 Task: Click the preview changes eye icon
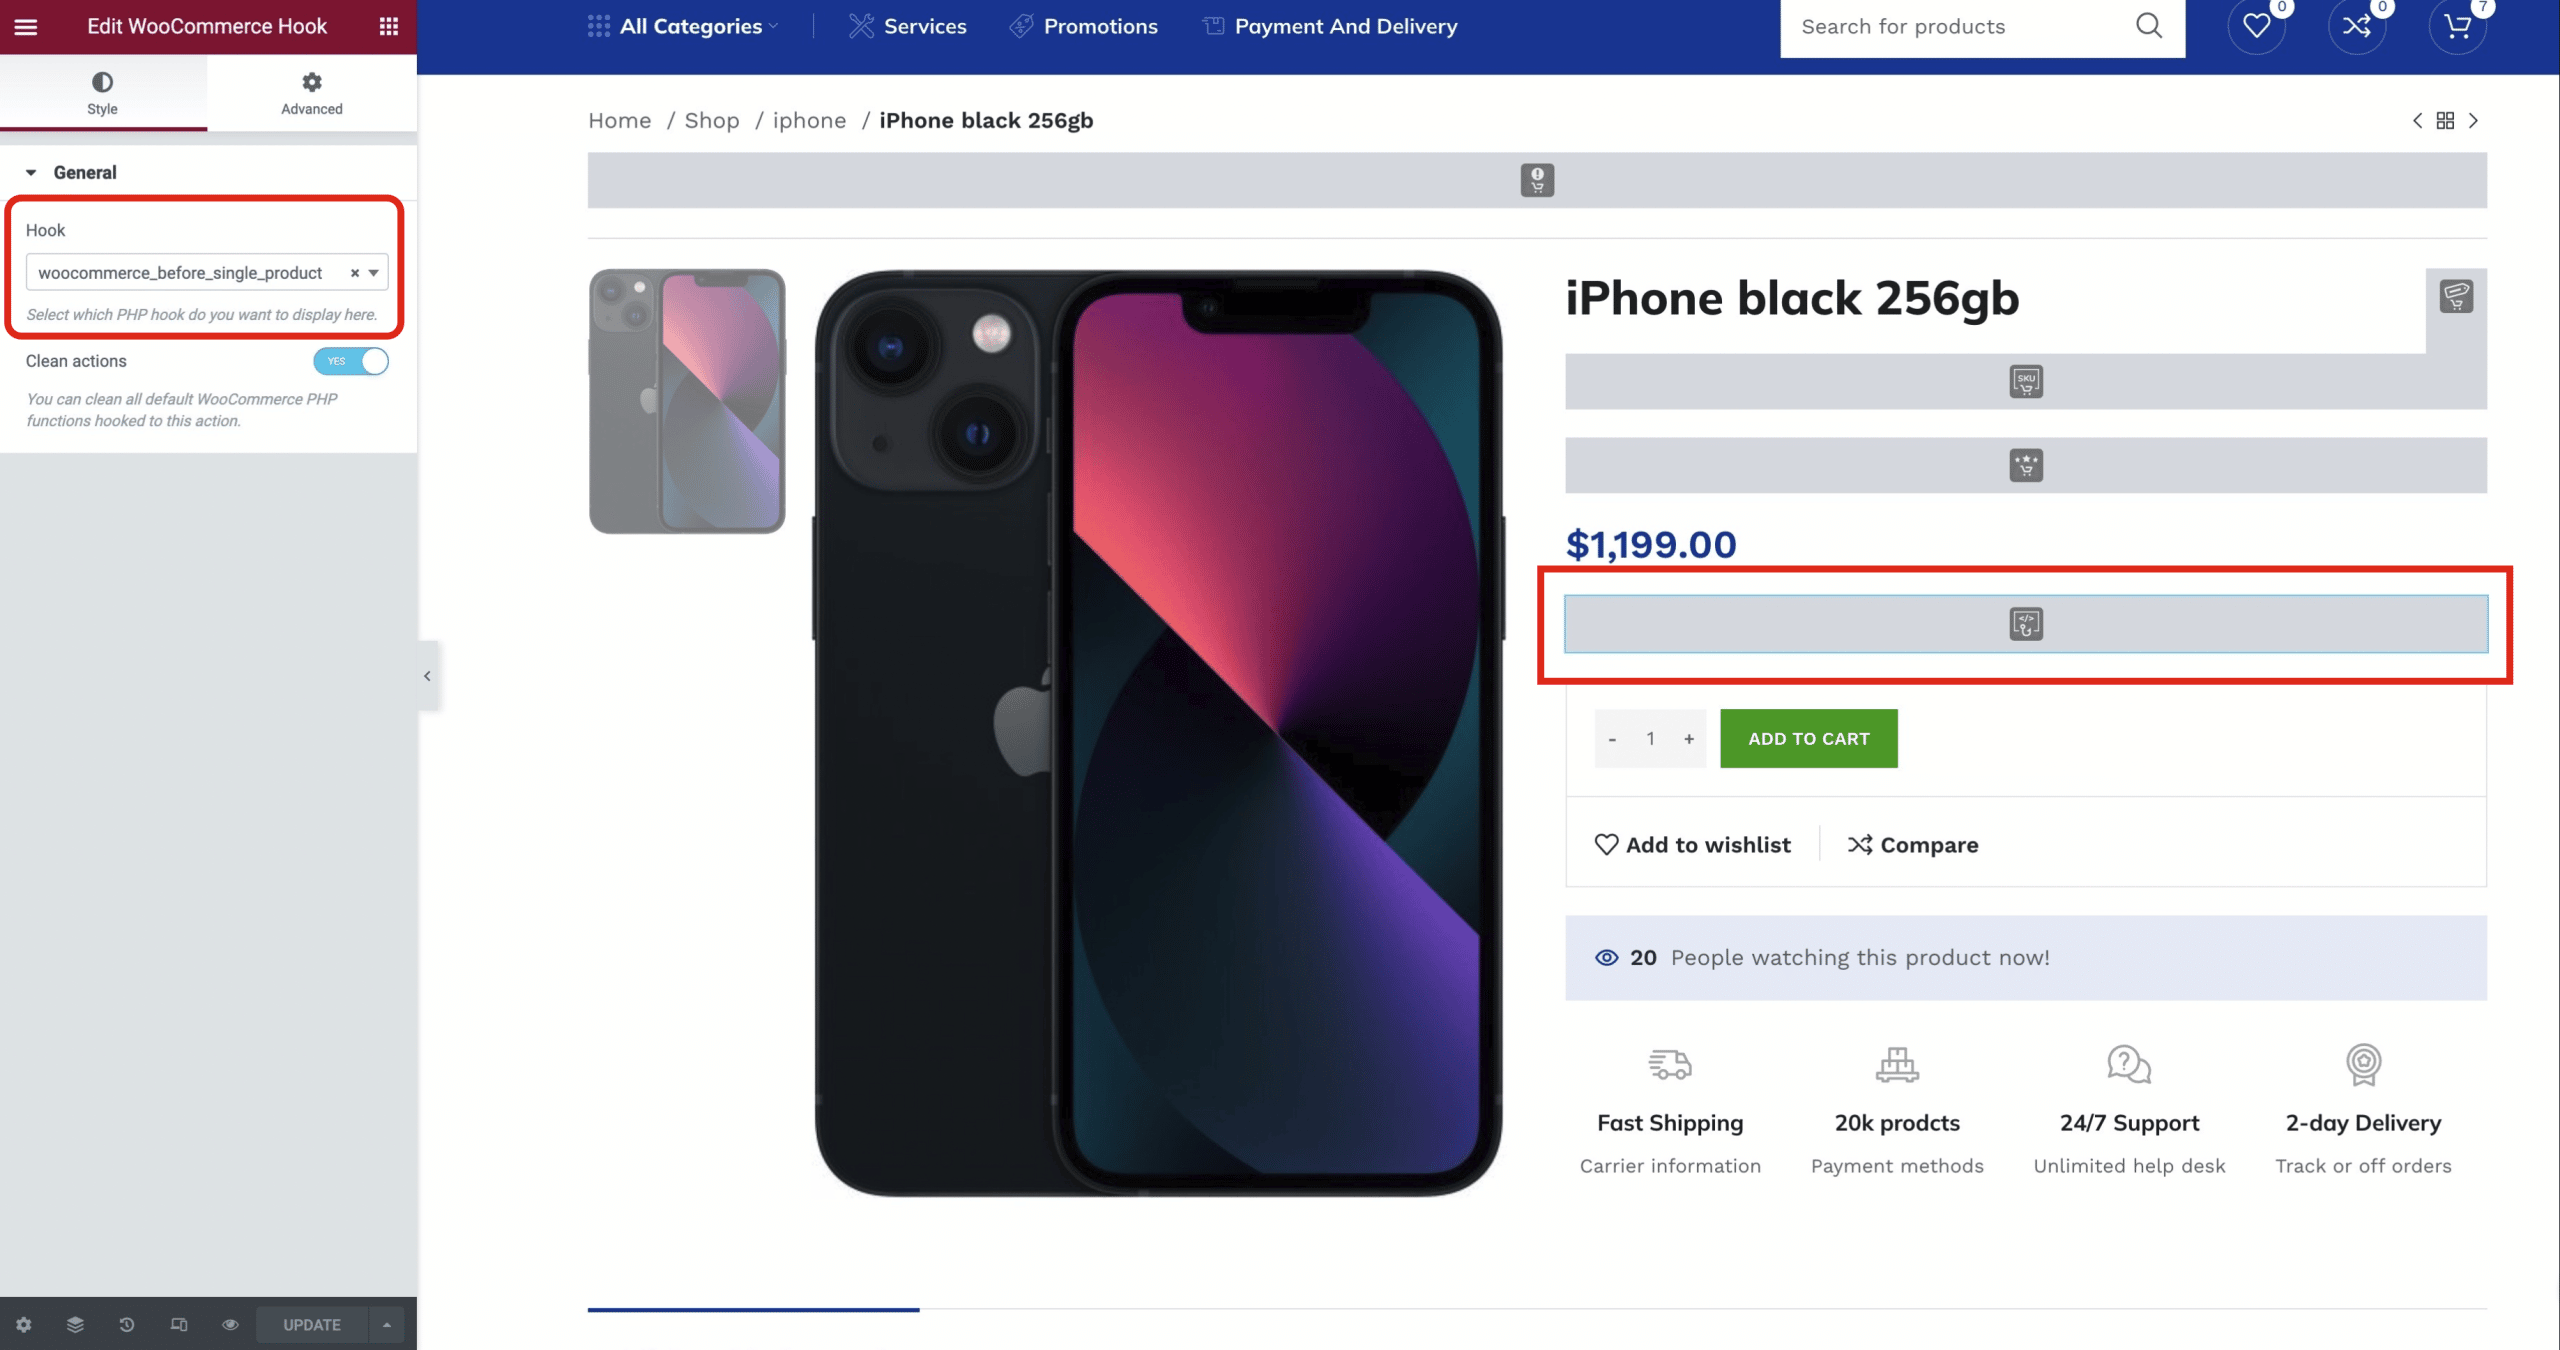(230, 1324)
